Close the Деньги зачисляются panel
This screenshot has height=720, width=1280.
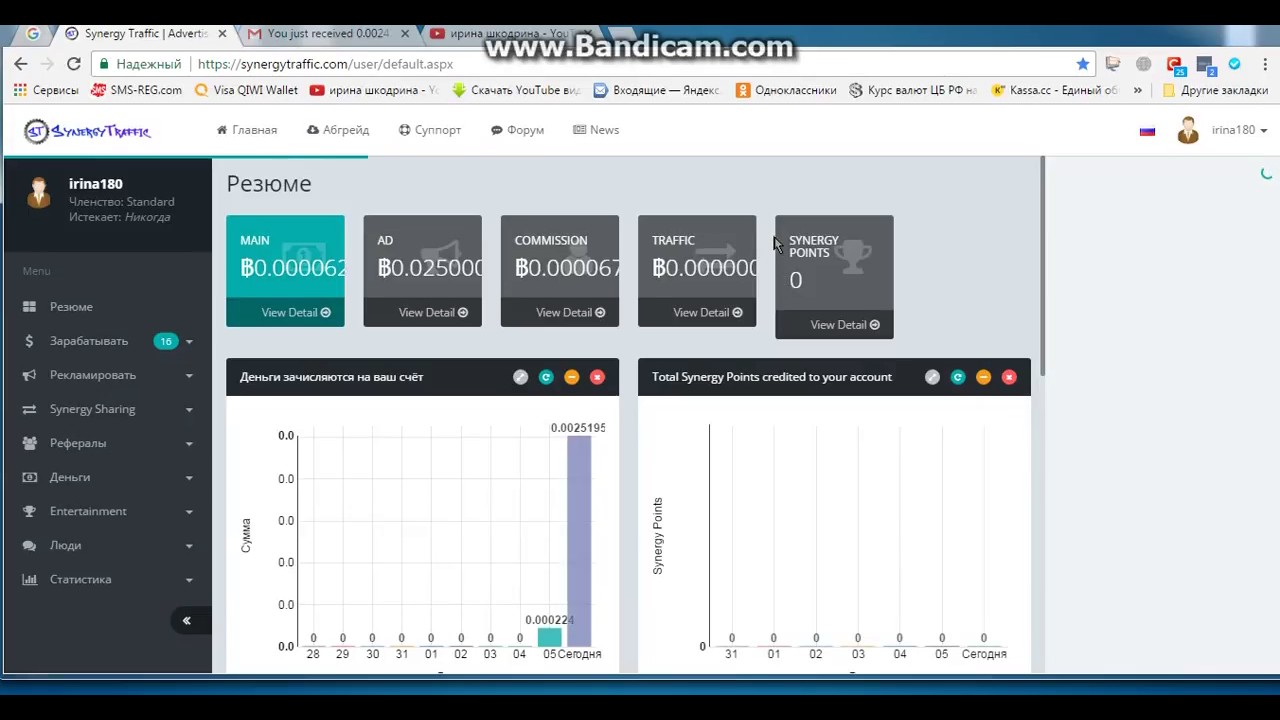tap(597, 377)
